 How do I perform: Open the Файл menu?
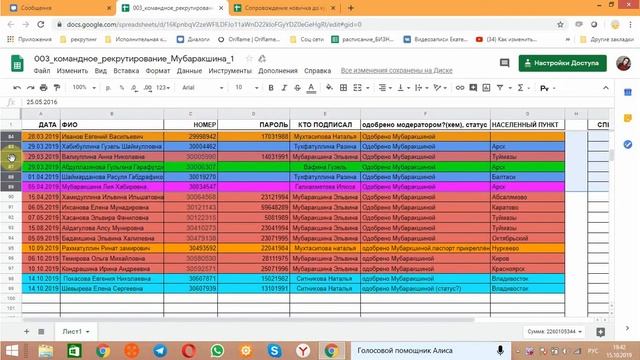[x=42, y=71]
